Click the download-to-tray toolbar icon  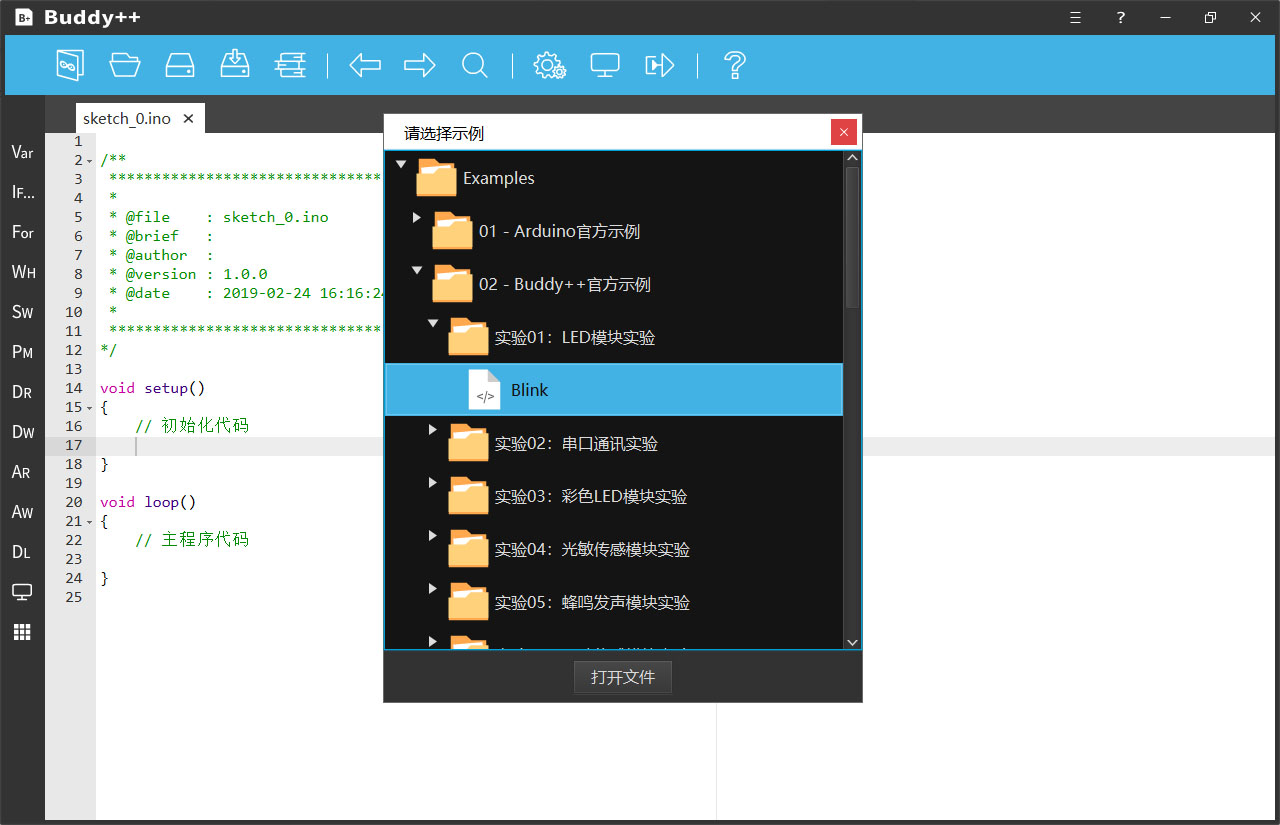point(234,64)
